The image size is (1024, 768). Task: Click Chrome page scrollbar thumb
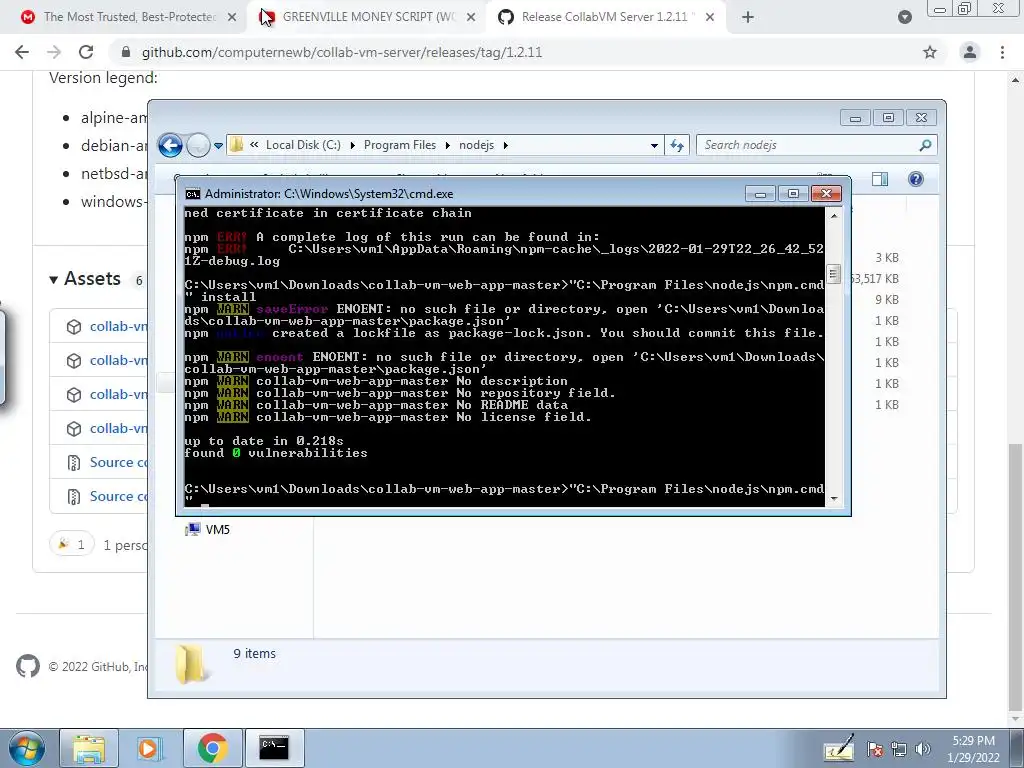click(x=1015, y=577)
